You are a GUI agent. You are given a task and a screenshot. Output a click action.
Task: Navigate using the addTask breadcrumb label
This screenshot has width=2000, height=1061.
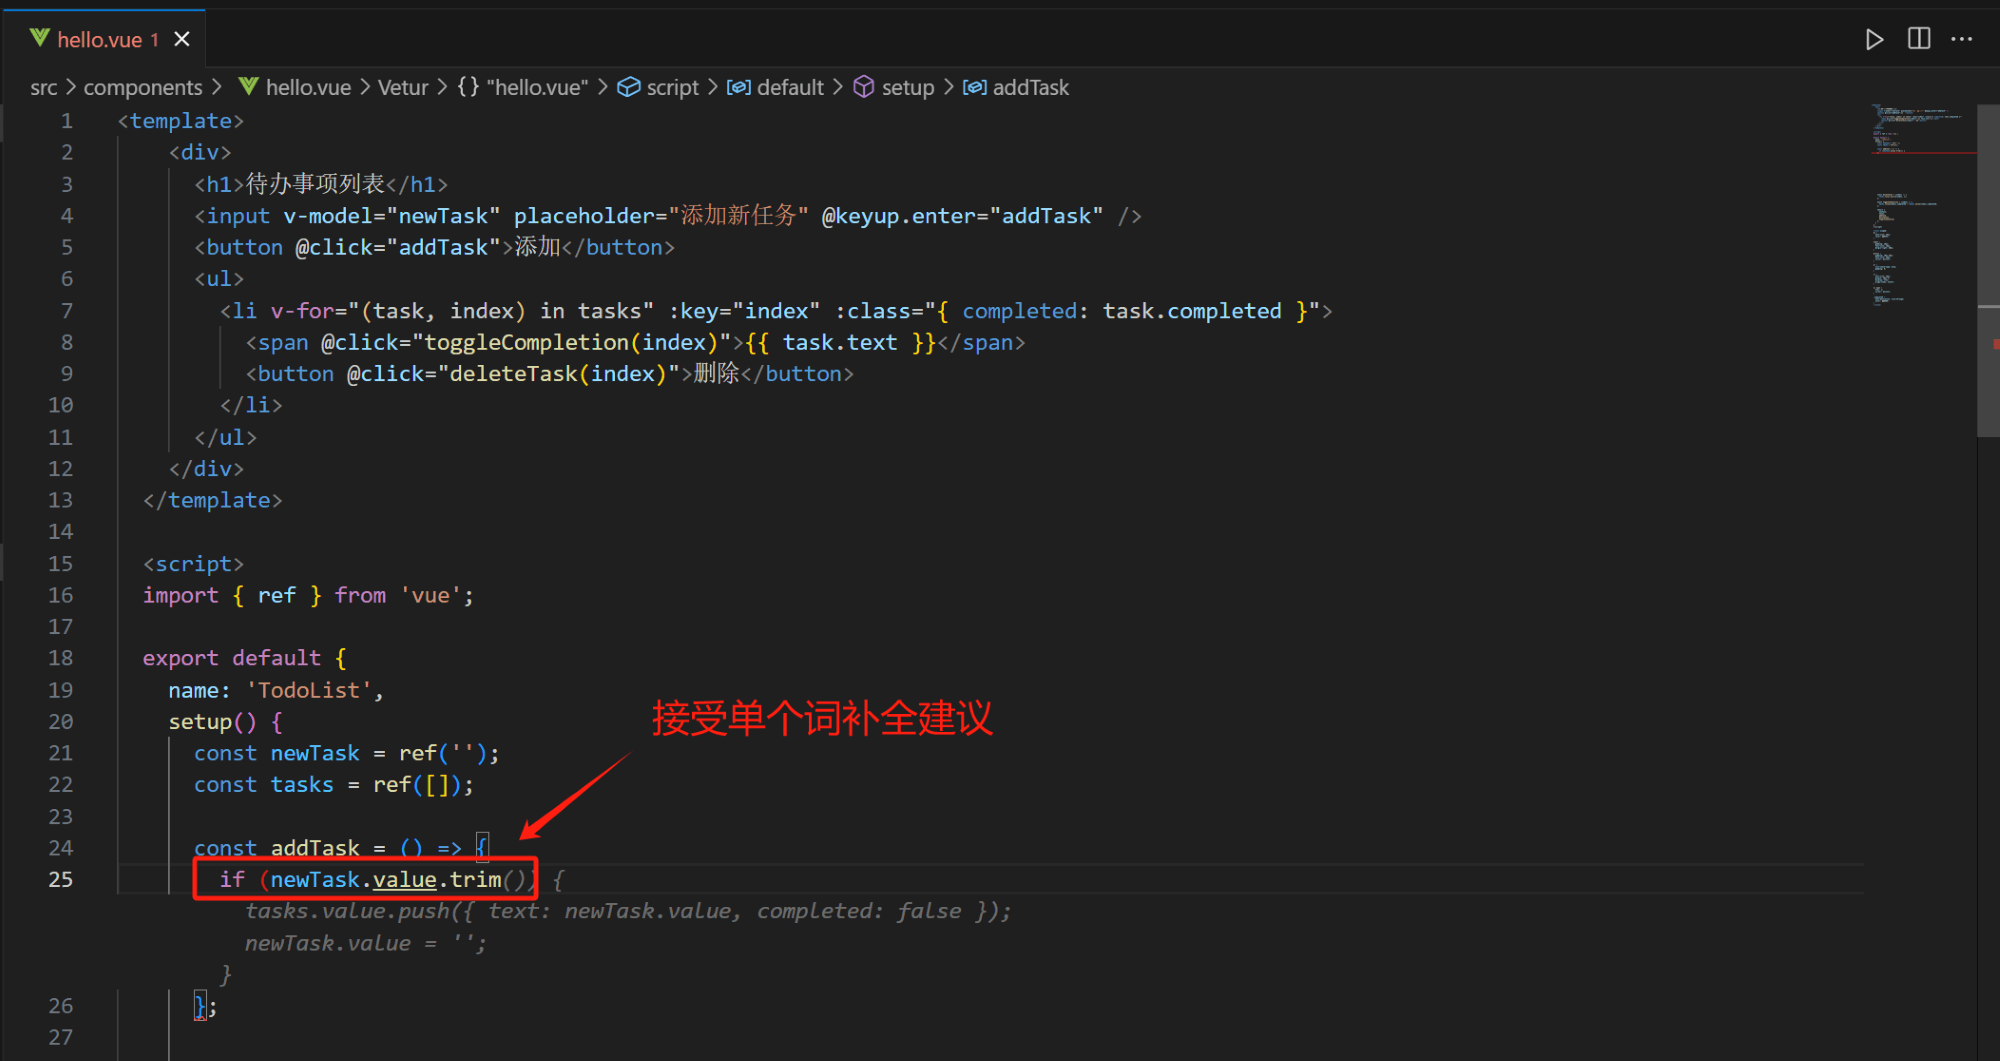pyautogui.click(x=1032, y=88)
